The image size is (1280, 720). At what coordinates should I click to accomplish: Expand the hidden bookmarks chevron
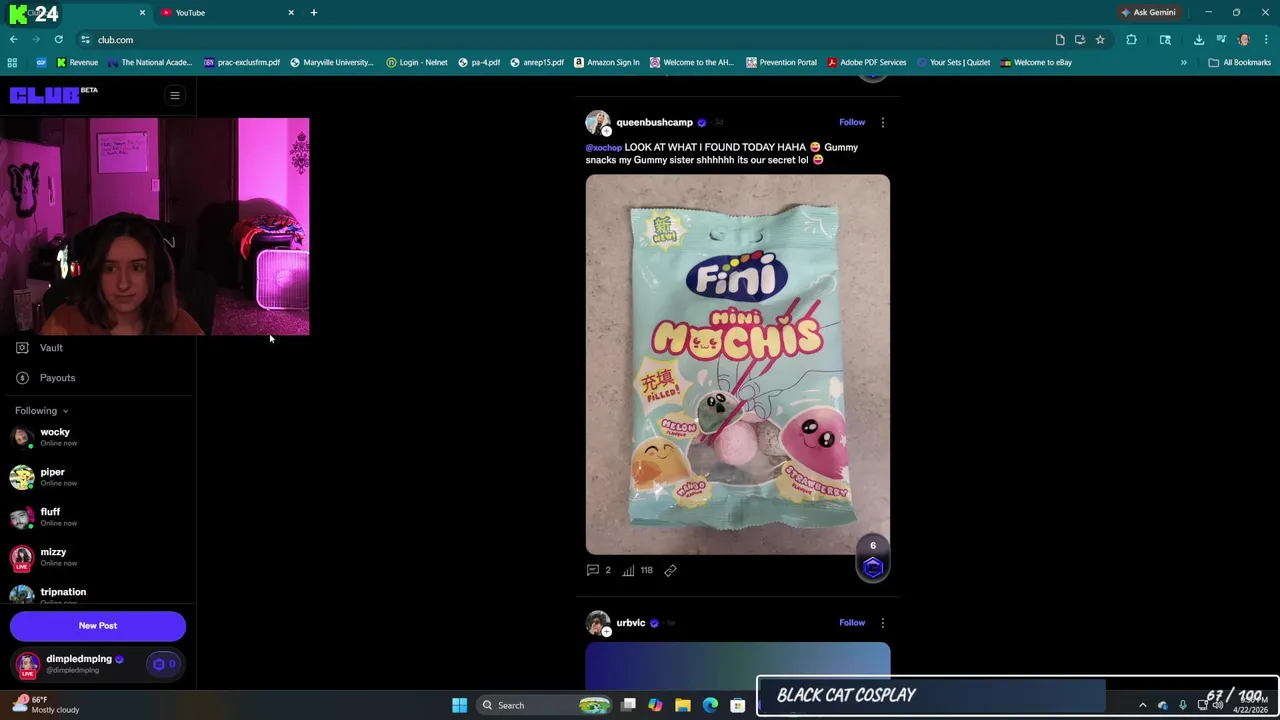[1184, 63]
